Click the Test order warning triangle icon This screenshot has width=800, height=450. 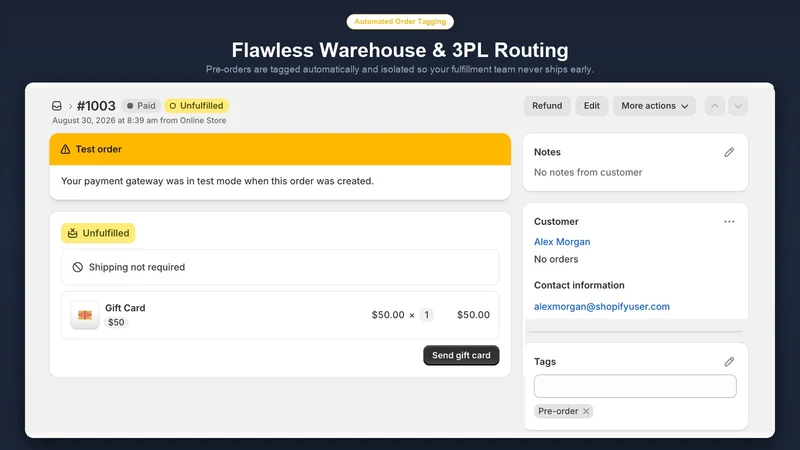[x=65, y=149]
